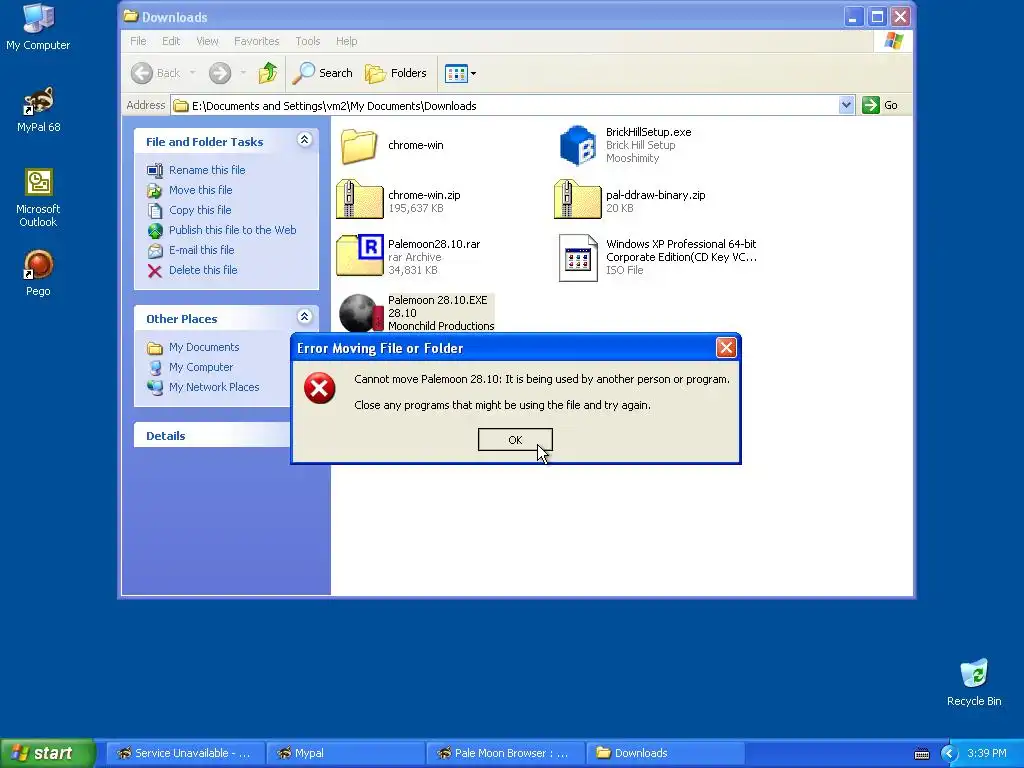This screenshot has width=1024, height=768.
Task: Open the View menu
Action: pyautogui.click(x=207, y=41)
